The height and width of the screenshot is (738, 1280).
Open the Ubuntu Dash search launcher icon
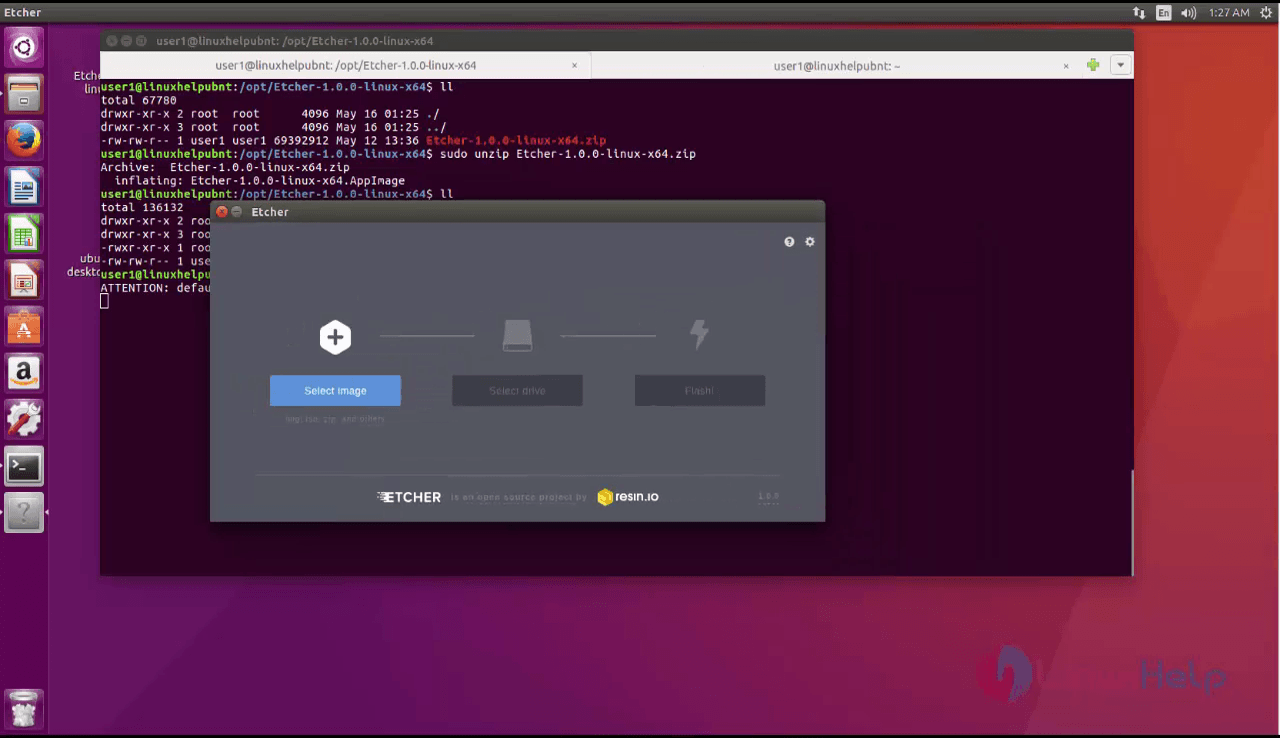(x=24, y=47)
